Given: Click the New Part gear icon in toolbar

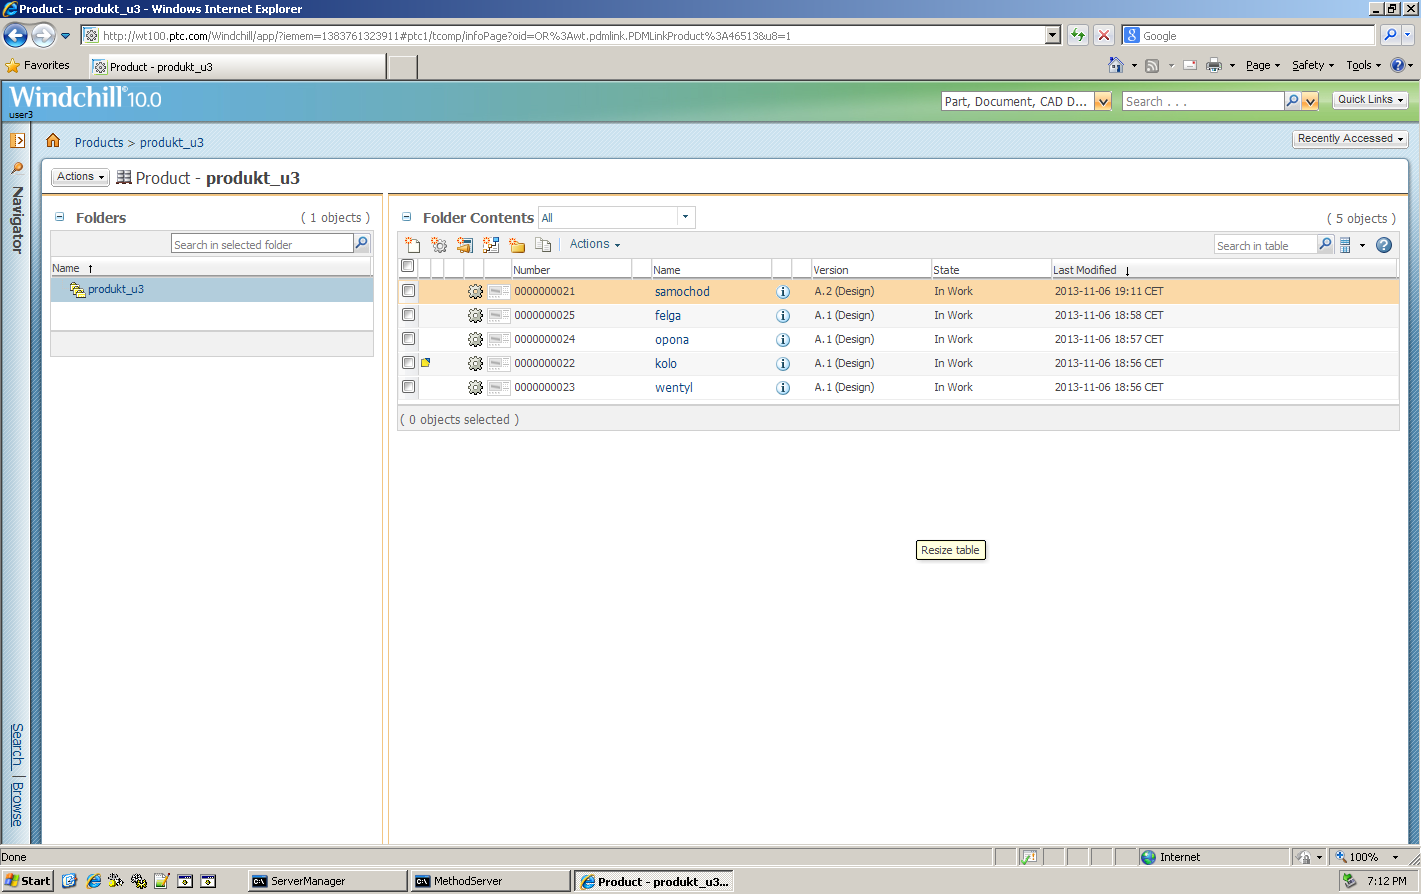Looking at the screenshot, I should click(x=439, y=245).
